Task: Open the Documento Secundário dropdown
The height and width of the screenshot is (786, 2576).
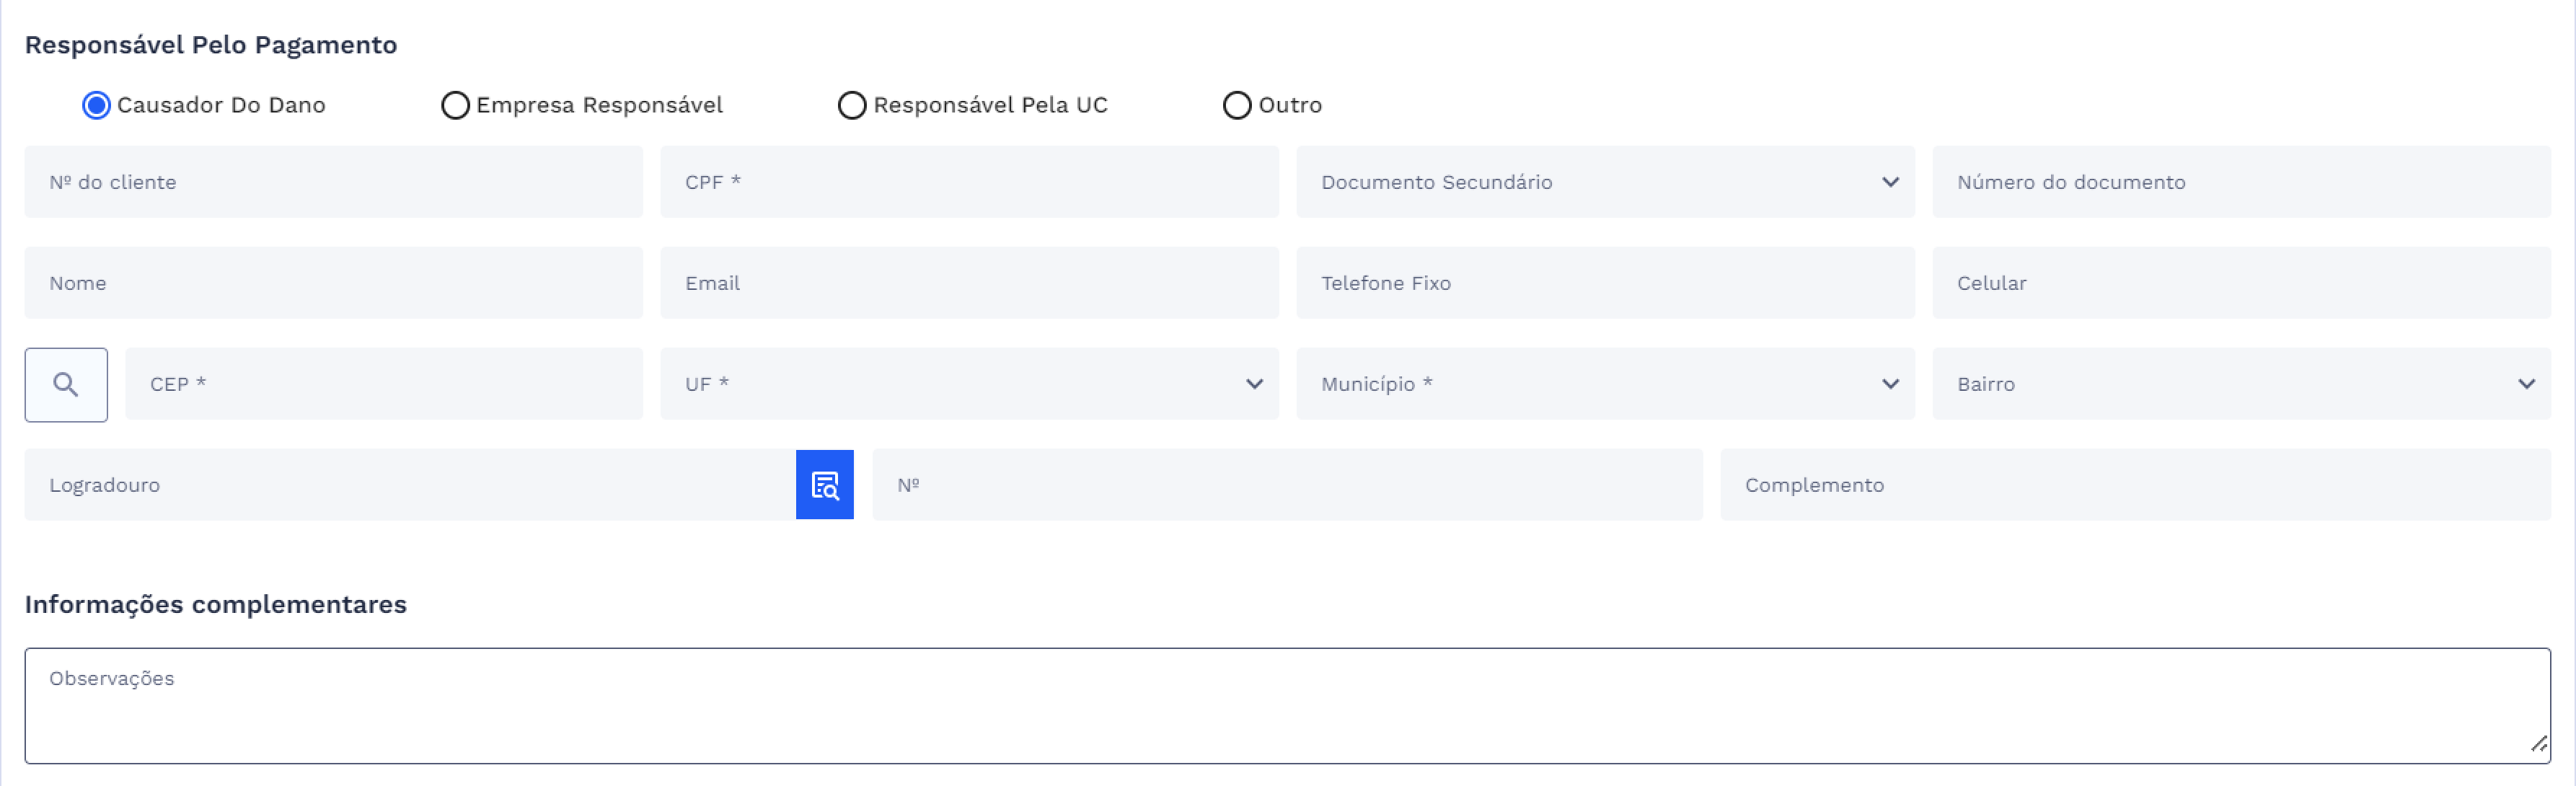Action: pyautogui.click(x=1890, y=182)
